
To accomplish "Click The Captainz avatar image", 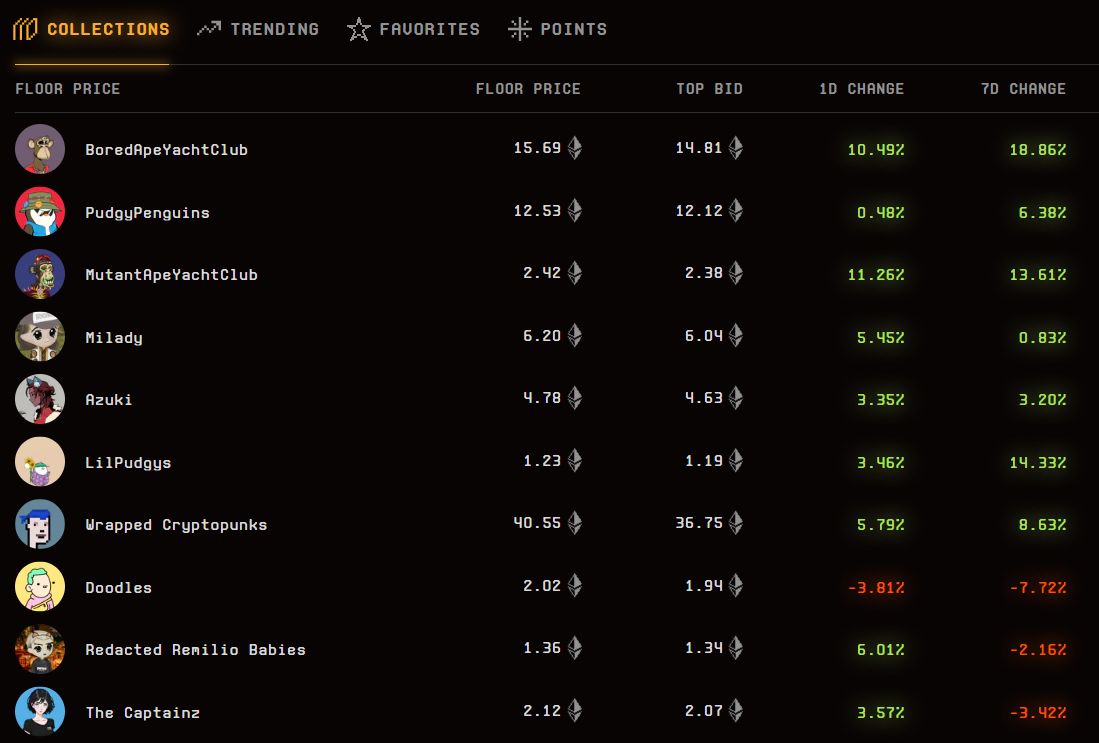I will coord(40,712).
